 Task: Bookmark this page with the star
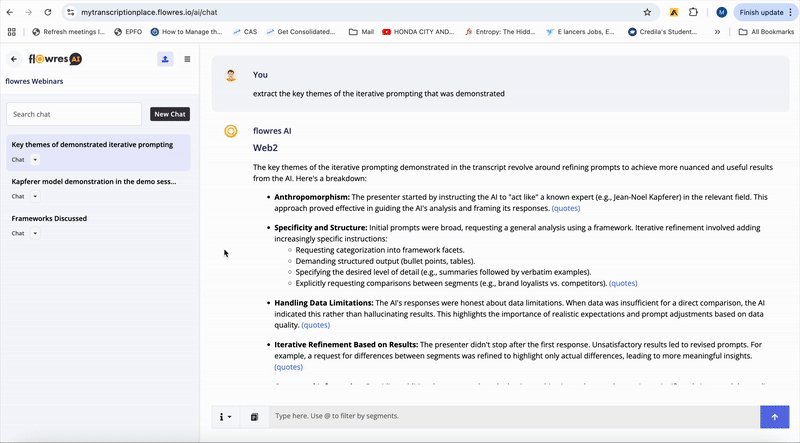click(647, 12)
